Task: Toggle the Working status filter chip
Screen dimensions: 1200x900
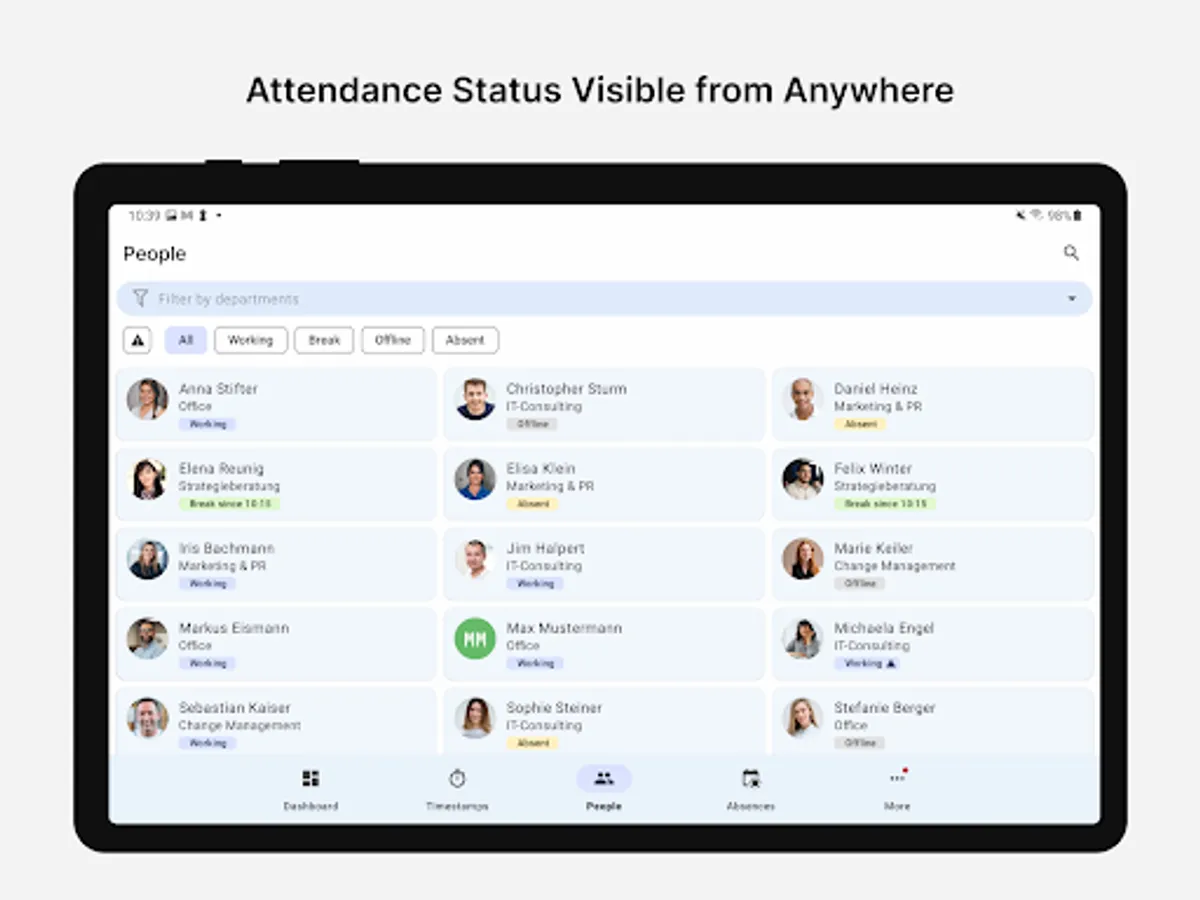Action: click(250, 340)
